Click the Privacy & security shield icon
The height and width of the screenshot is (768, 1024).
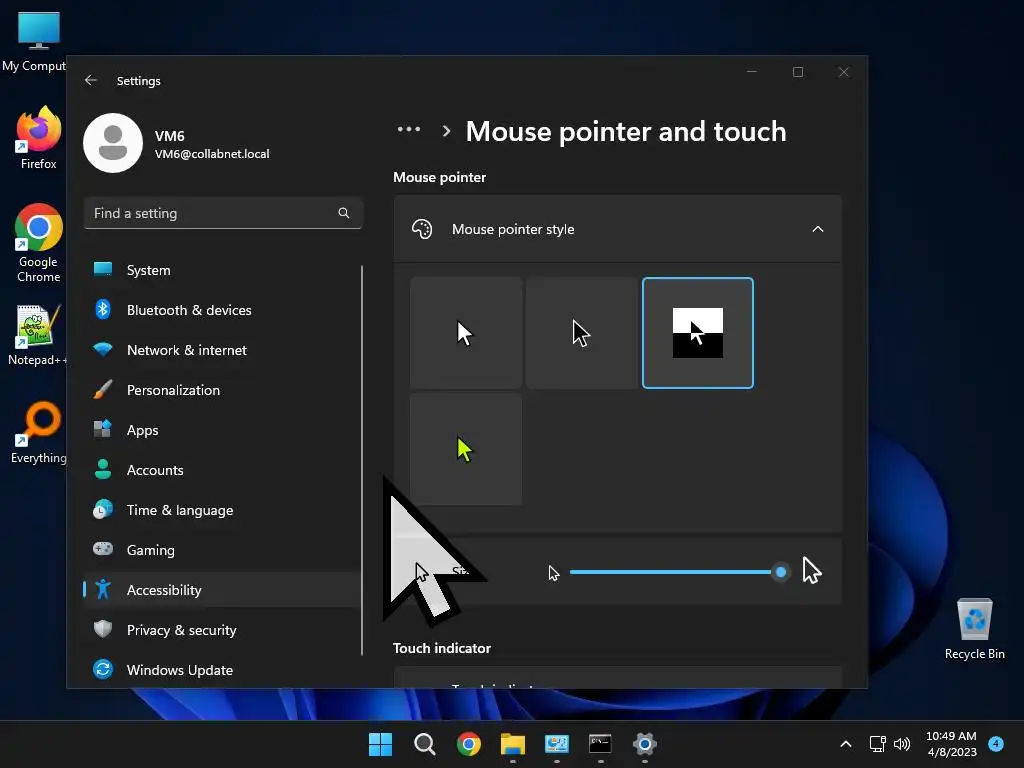coord(103,629)
